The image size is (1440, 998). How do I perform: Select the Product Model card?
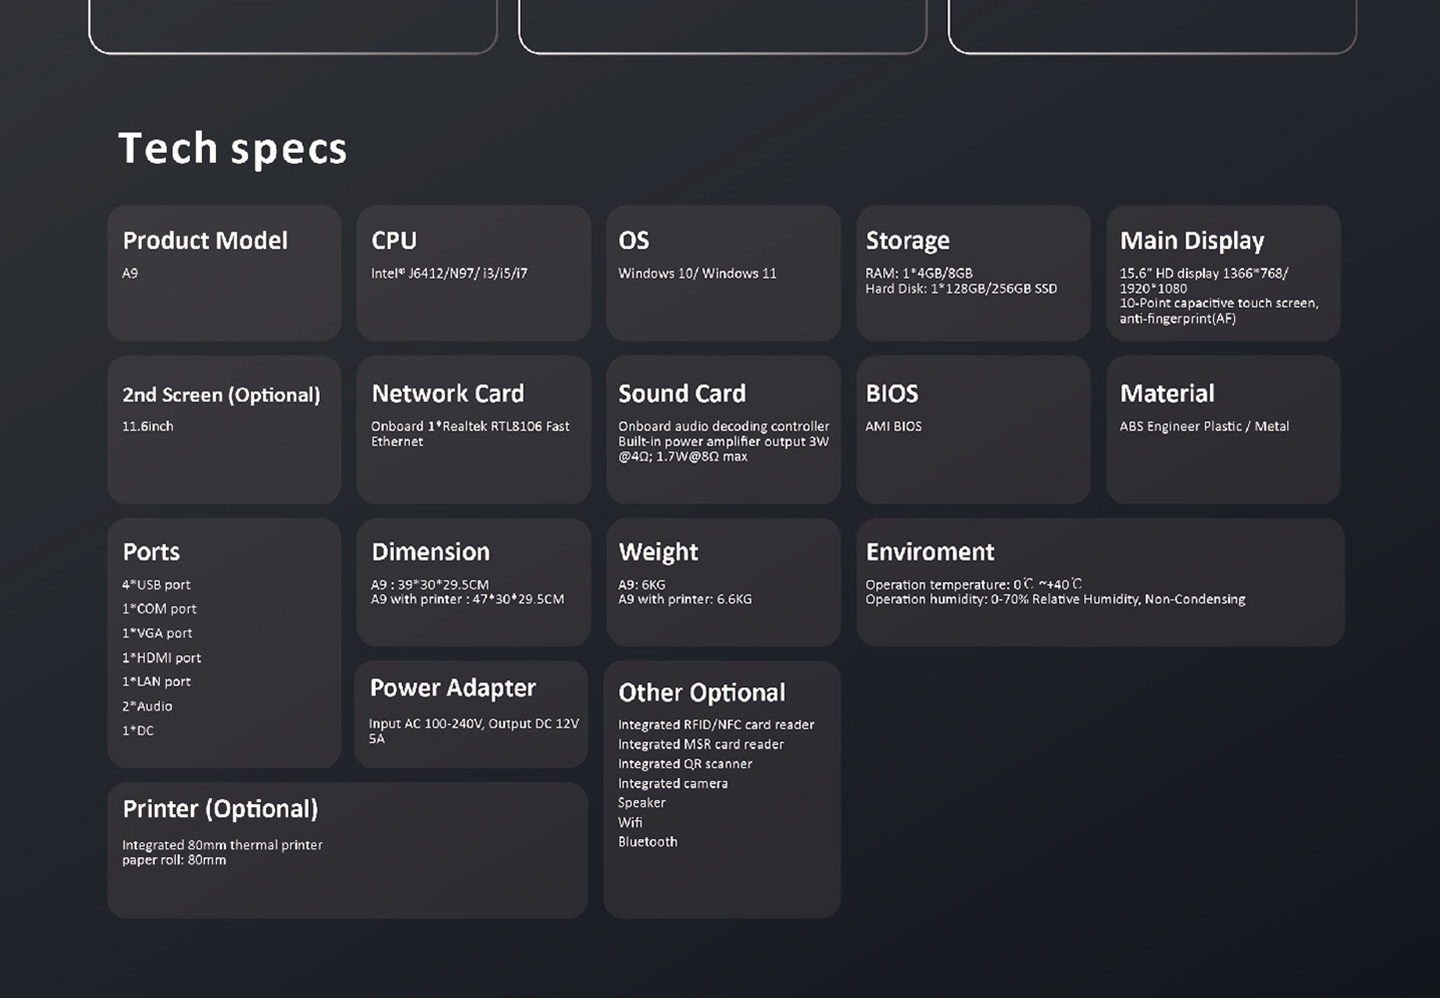tap(224, 273)
